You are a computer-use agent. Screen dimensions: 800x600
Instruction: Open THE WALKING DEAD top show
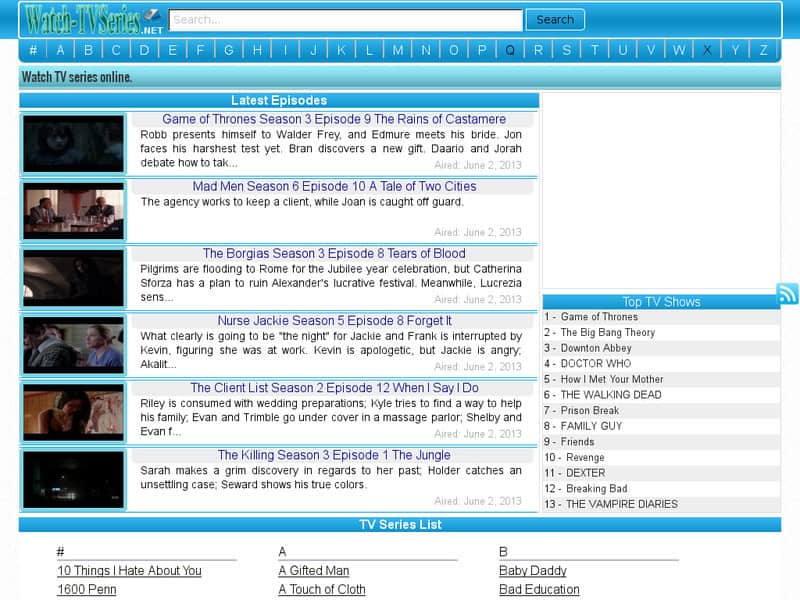pos(611,395)
